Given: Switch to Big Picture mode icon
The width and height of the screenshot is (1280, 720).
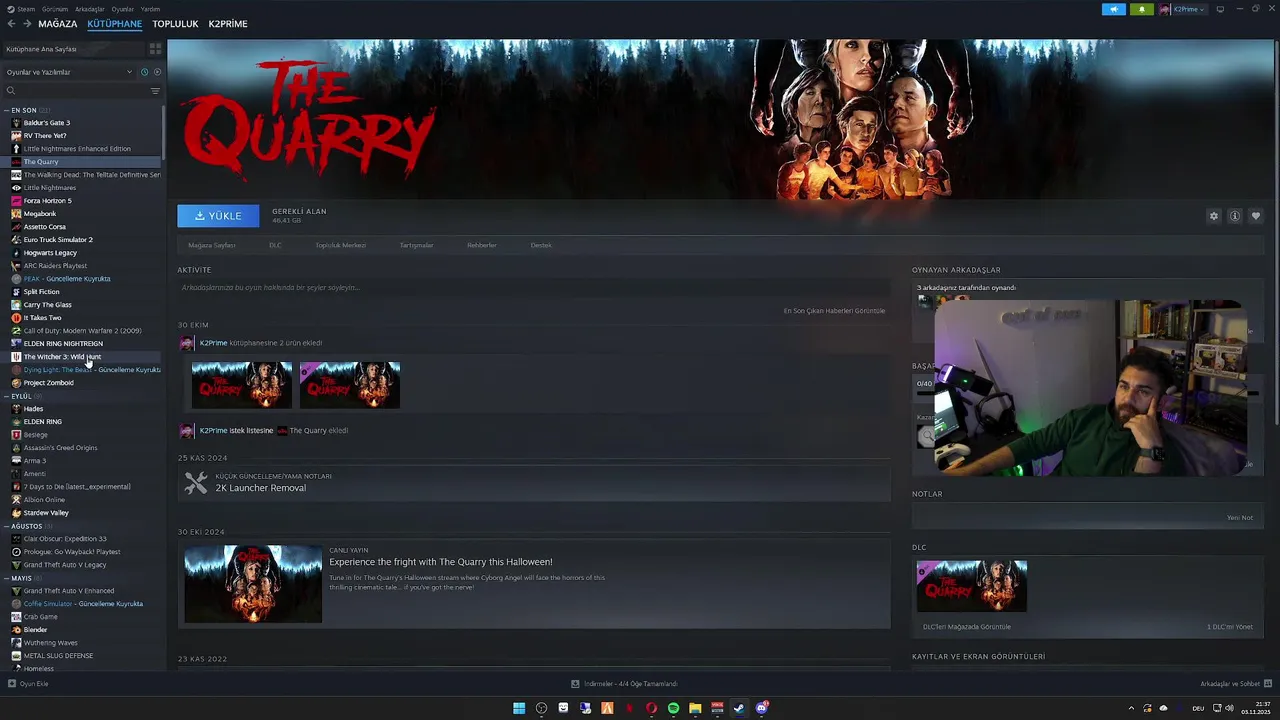Looking at the screenshot, I should (1220, 9).
